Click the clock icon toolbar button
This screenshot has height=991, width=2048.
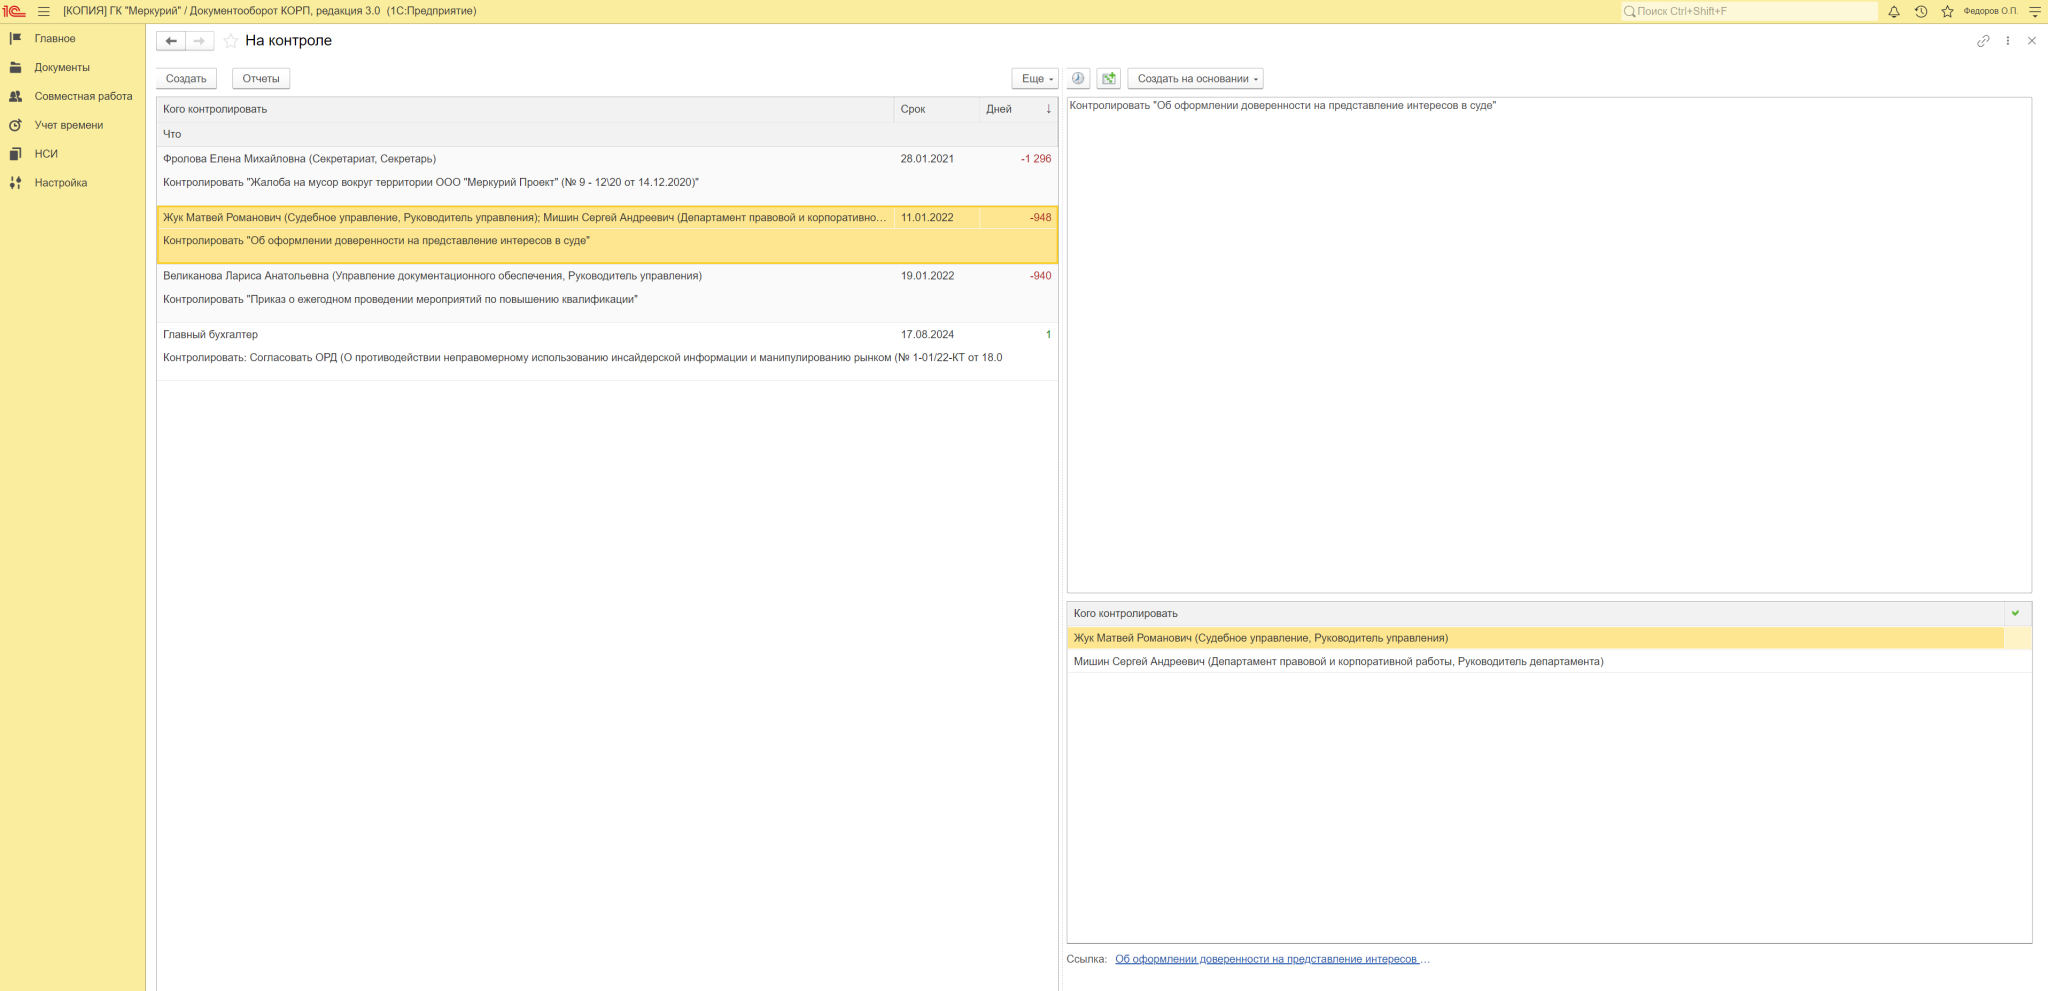[1078, 79]
